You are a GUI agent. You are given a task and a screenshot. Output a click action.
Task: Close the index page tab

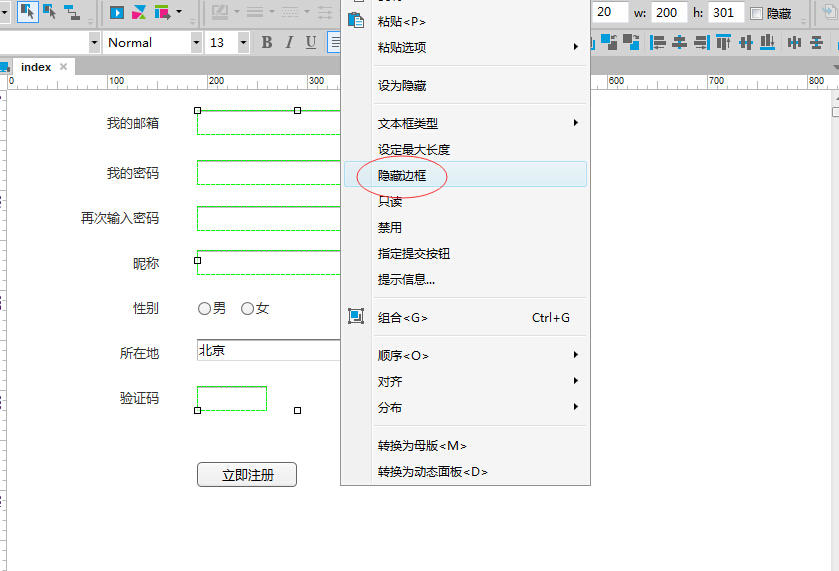click(63, 67)
